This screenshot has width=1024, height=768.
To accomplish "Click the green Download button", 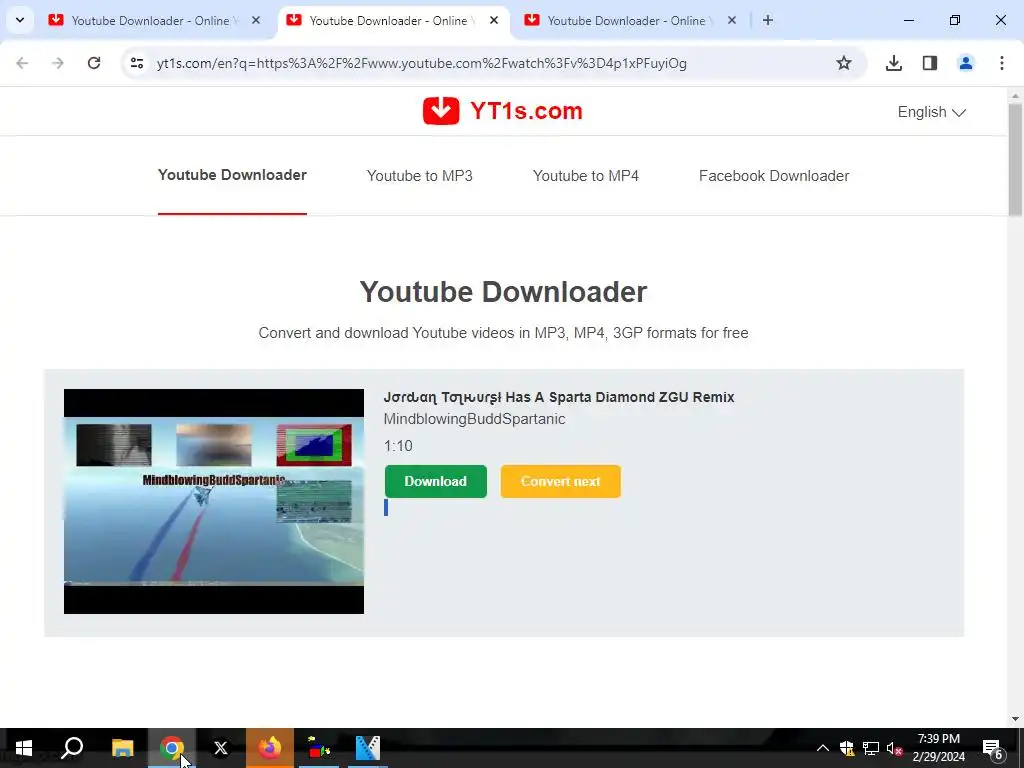I will point(436,481).
